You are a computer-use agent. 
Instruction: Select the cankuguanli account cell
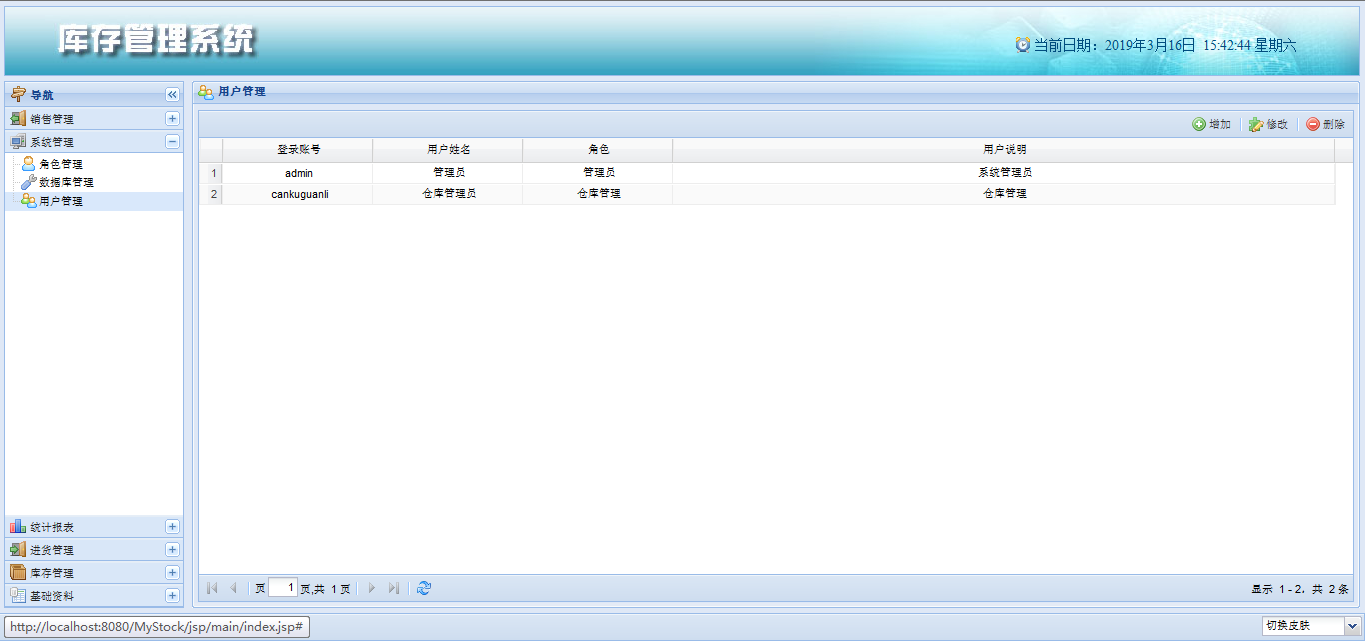point(298,194)
